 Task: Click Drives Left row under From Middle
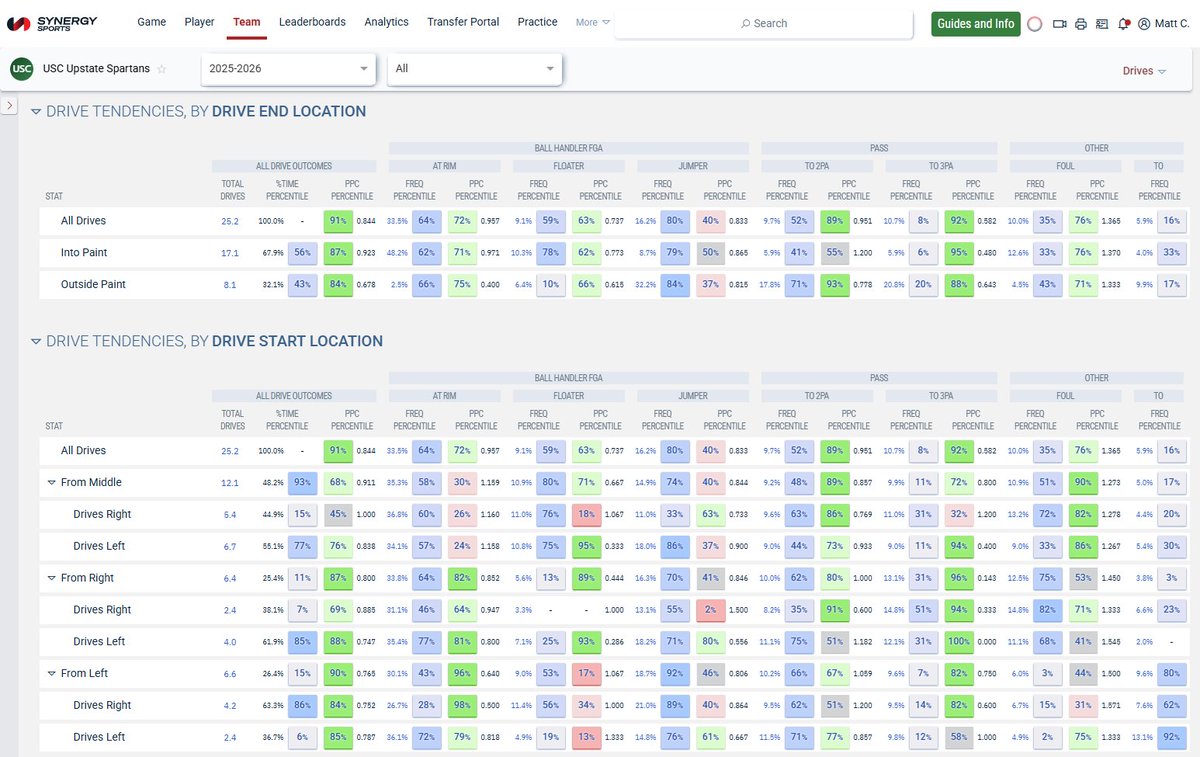pos(99,546)
